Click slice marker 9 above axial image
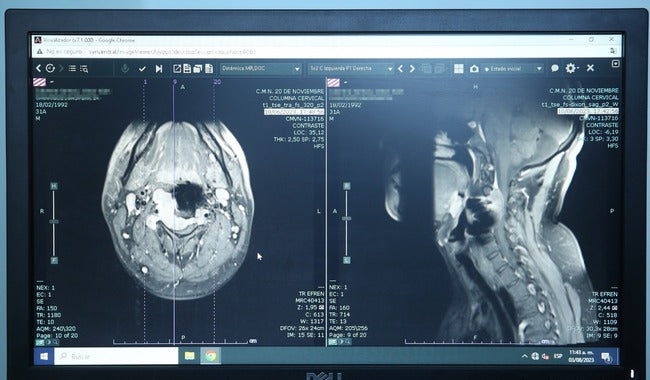 click(175, 82)
